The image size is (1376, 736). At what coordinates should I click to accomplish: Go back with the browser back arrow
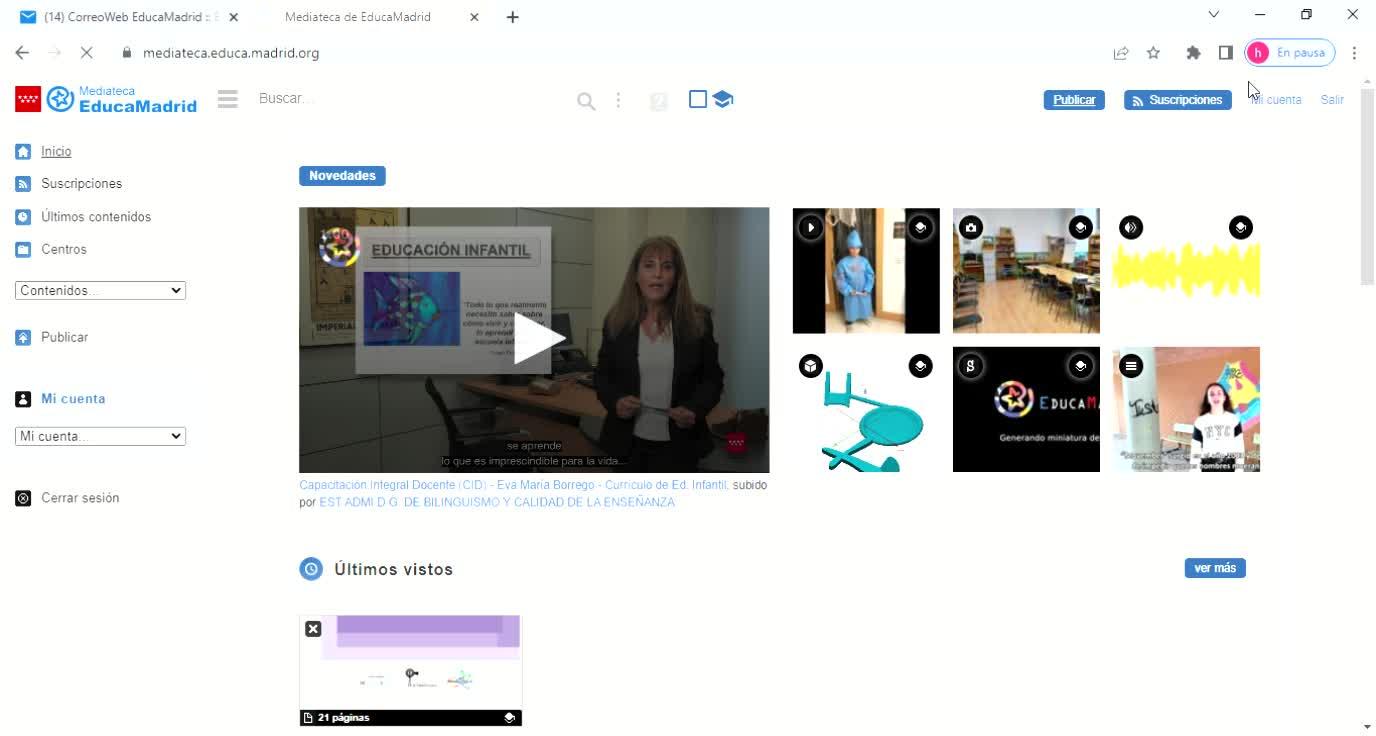pyautogui.click(x=22, y=53)
